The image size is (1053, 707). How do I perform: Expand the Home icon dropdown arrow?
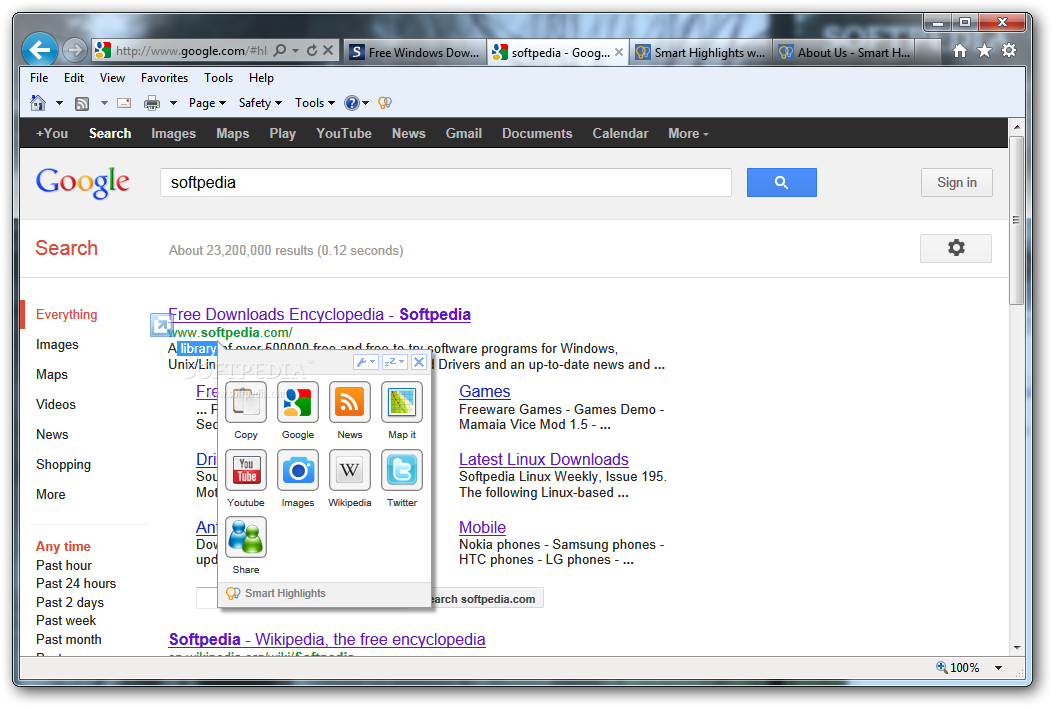pos(59,103)
